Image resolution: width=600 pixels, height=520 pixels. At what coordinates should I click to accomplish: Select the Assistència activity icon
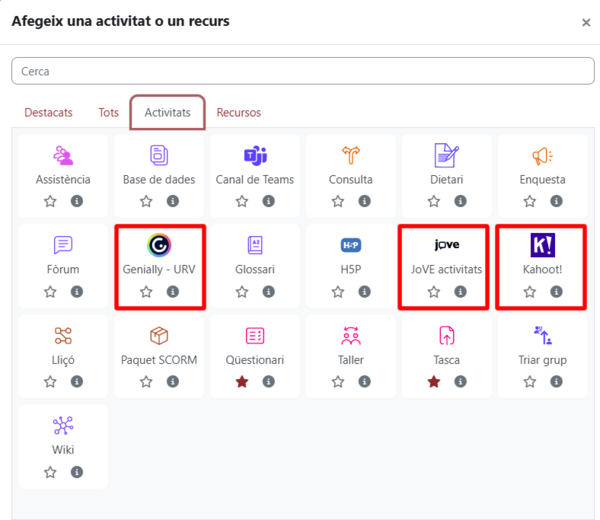click(x=63, y=156)
